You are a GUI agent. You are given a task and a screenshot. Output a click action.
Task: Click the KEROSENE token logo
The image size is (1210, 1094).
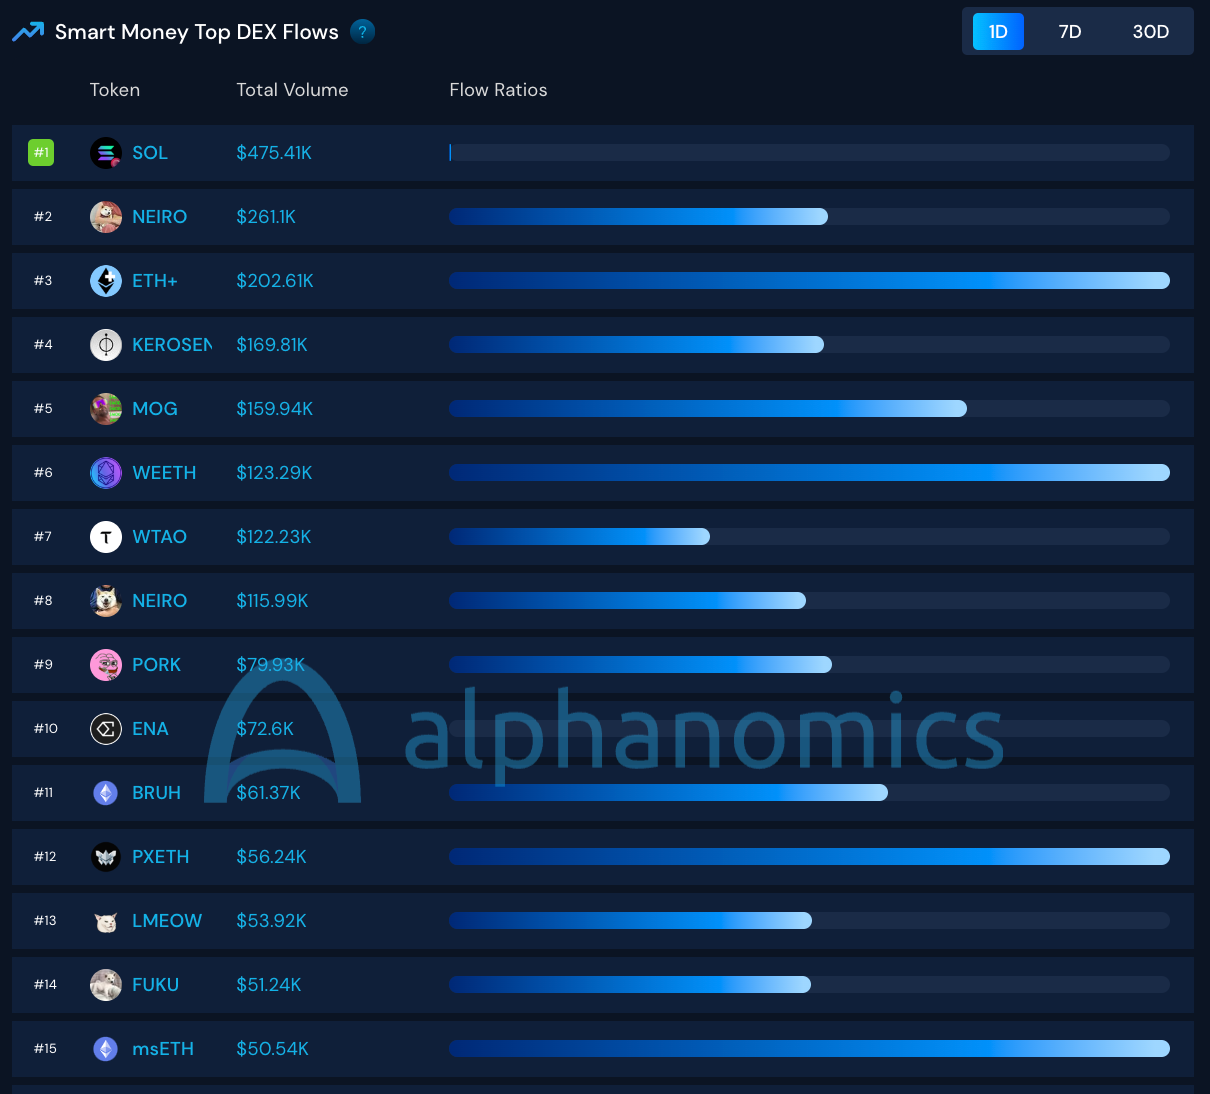point(106,345)
